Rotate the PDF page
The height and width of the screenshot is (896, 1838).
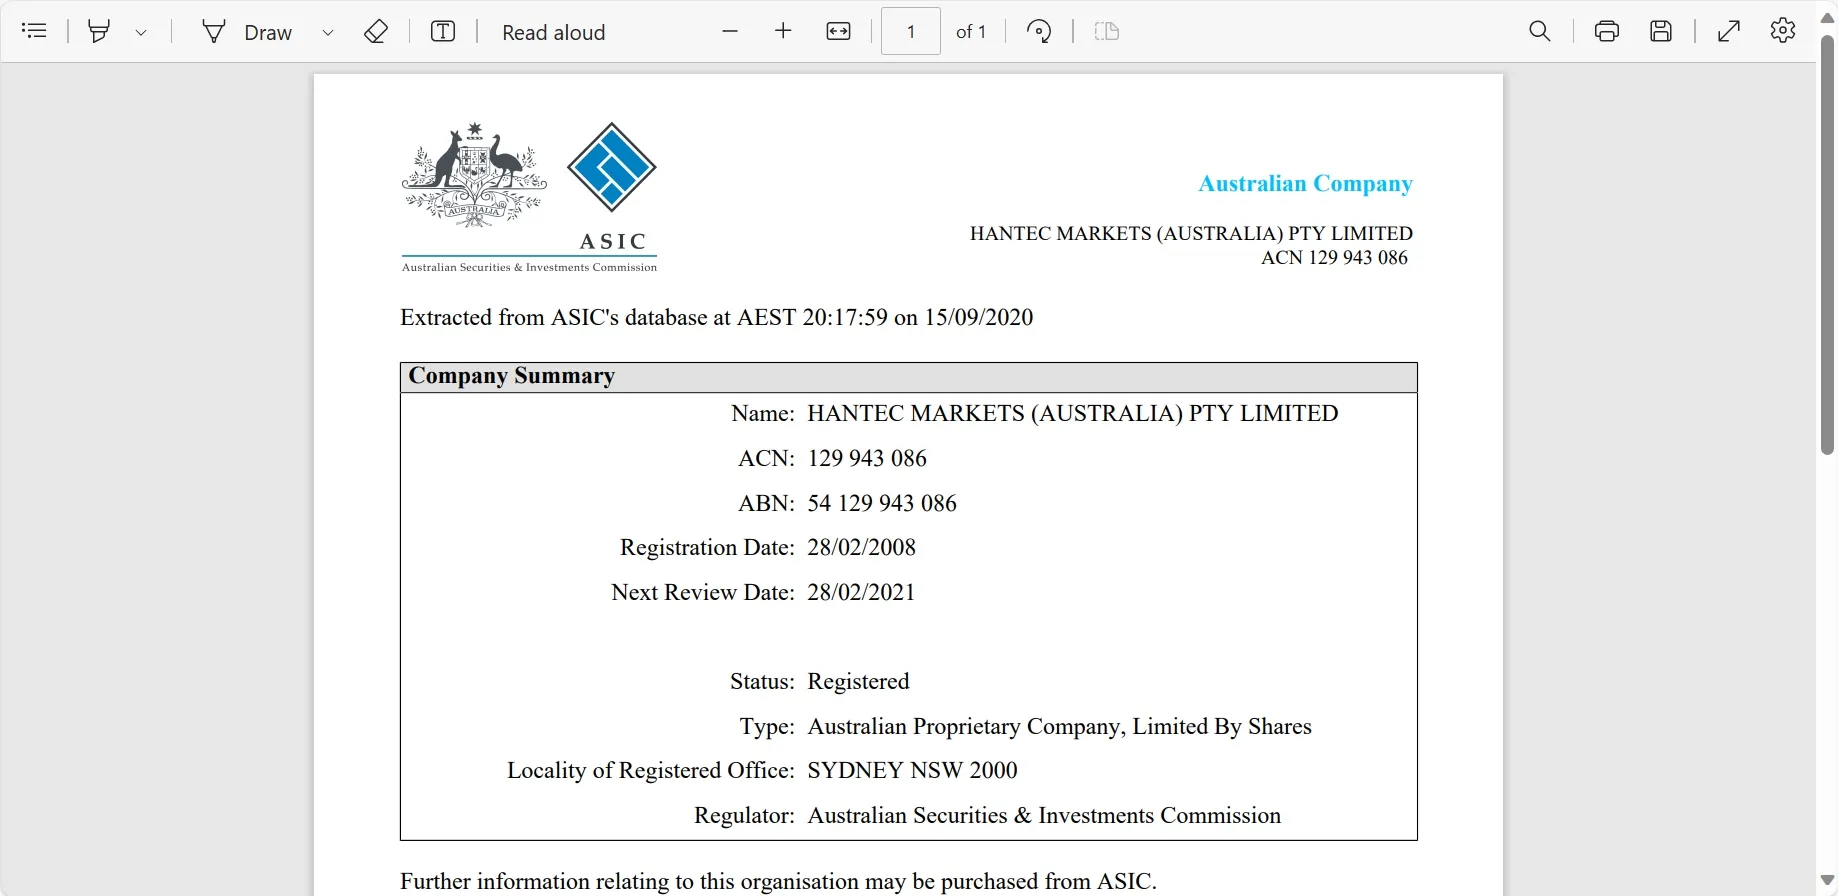click(x=1039, y=31)
